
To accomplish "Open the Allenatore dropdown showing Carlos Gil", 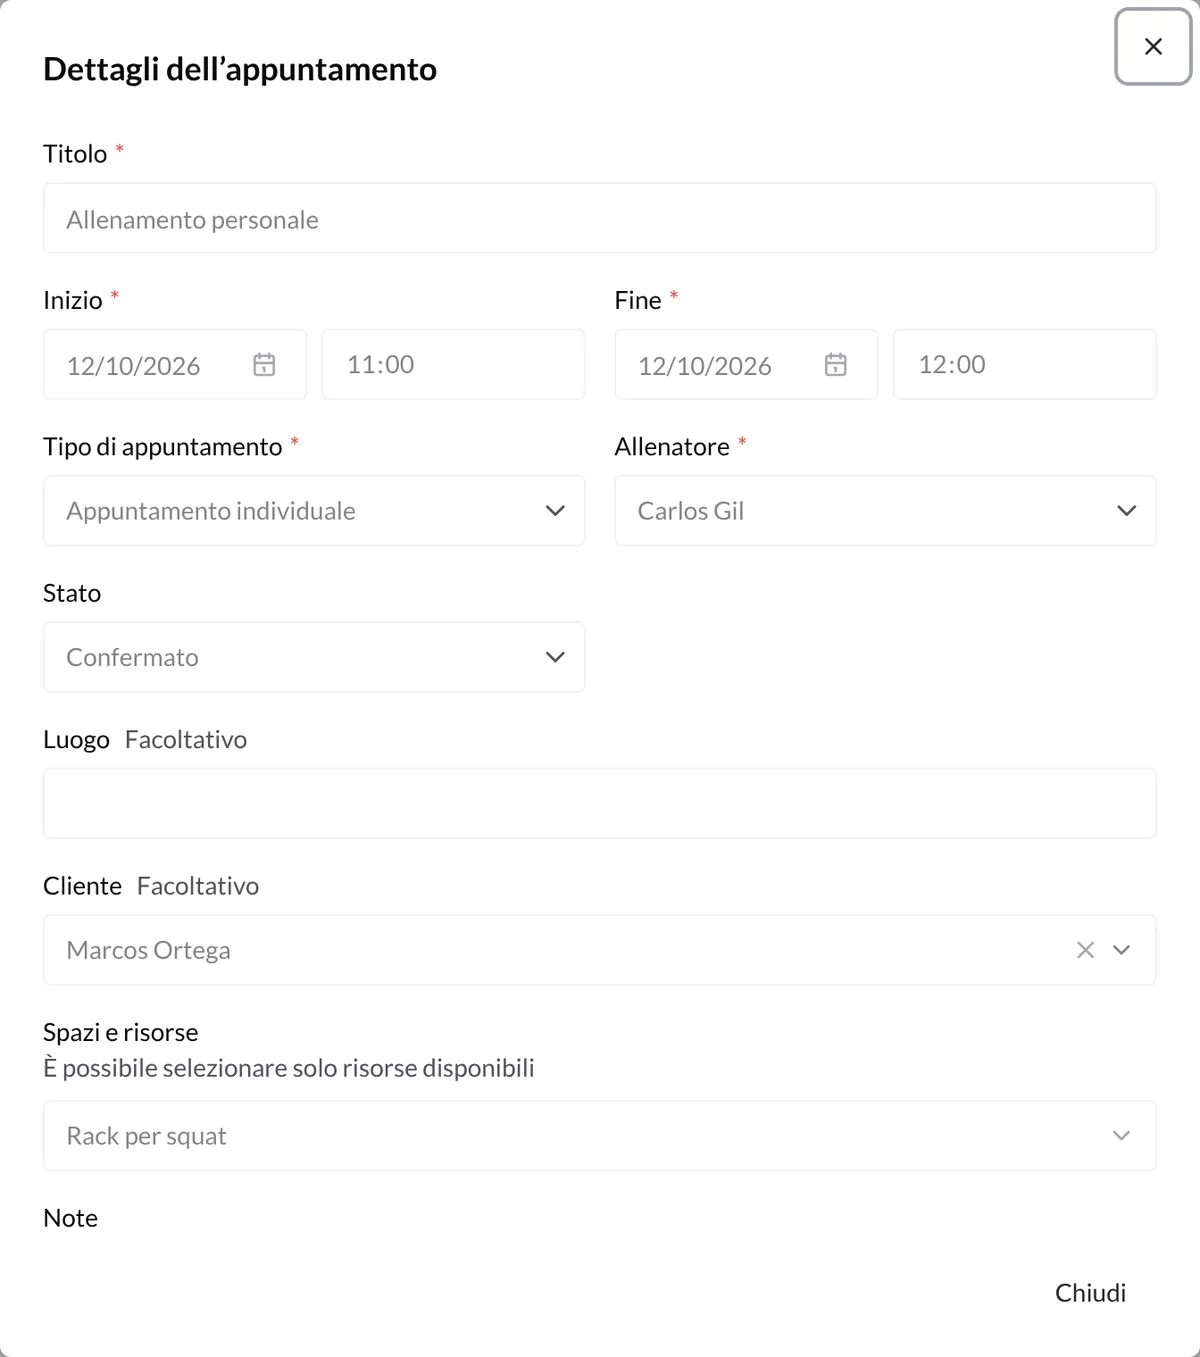I will 885,511.
